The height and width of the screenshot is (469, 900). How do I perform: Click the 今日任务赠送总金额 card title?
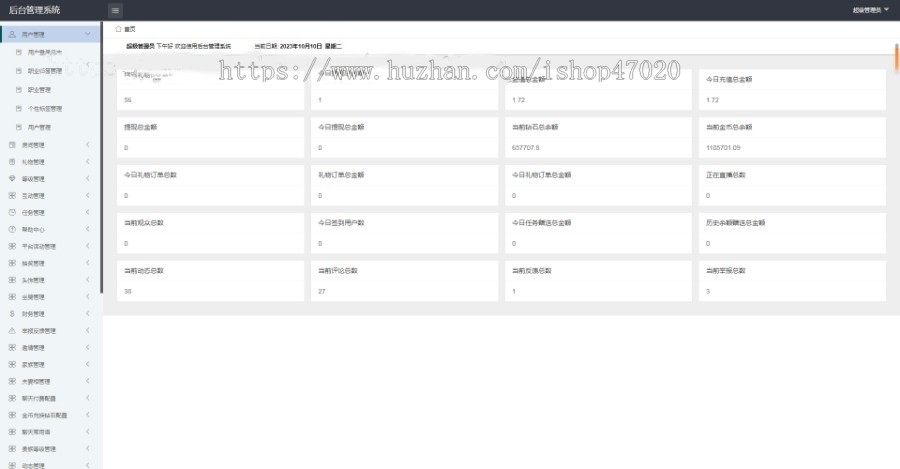point(541,223)
